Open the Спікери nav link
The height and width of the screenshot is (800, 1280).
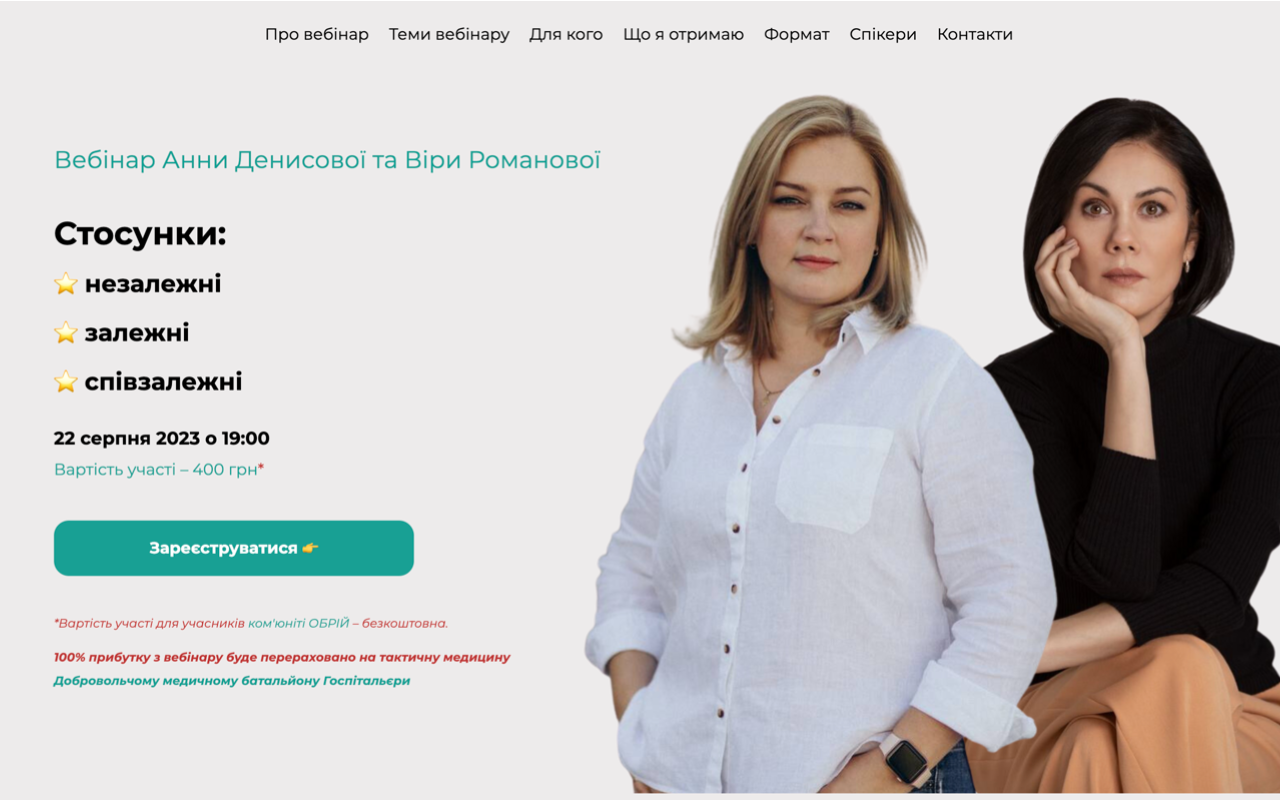coord(883,34)
